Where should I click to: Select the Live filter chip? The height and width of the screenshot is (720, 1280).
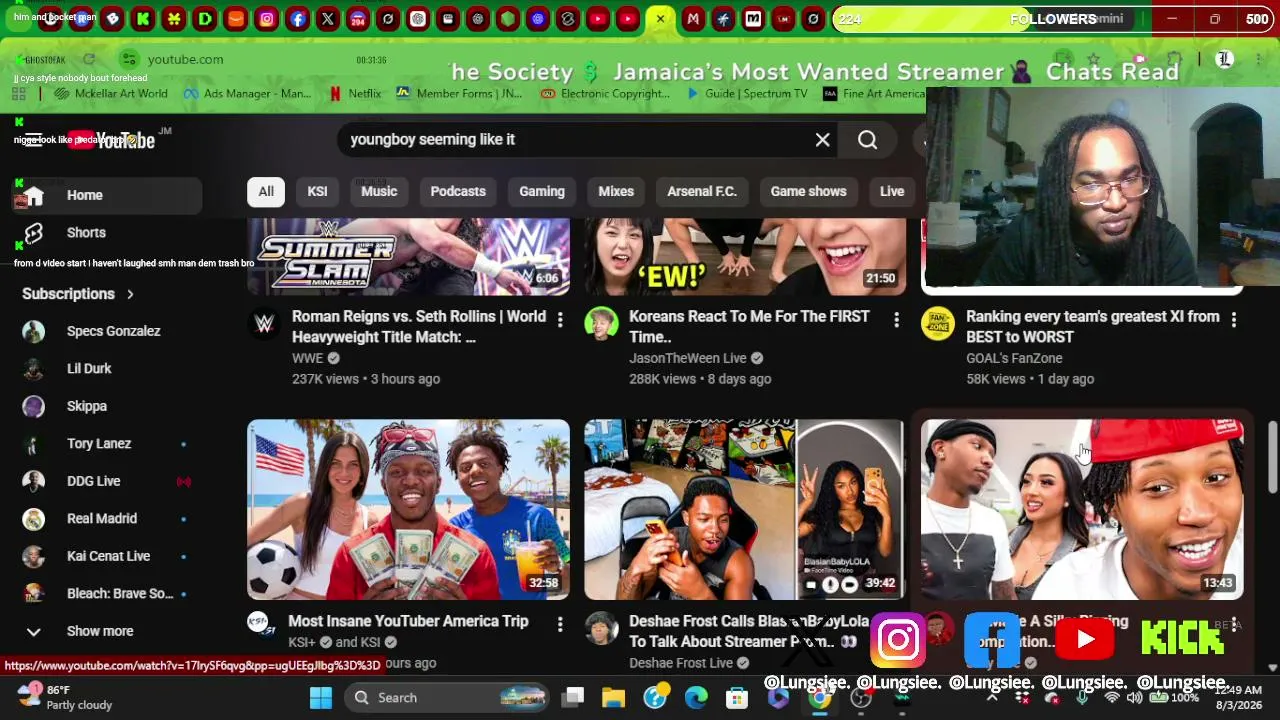coord(892,192)
